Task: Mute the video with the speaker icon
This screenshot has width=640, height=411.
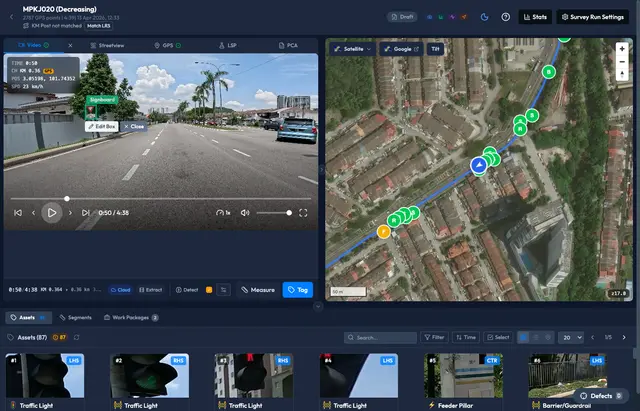Action: pos(245,213)
